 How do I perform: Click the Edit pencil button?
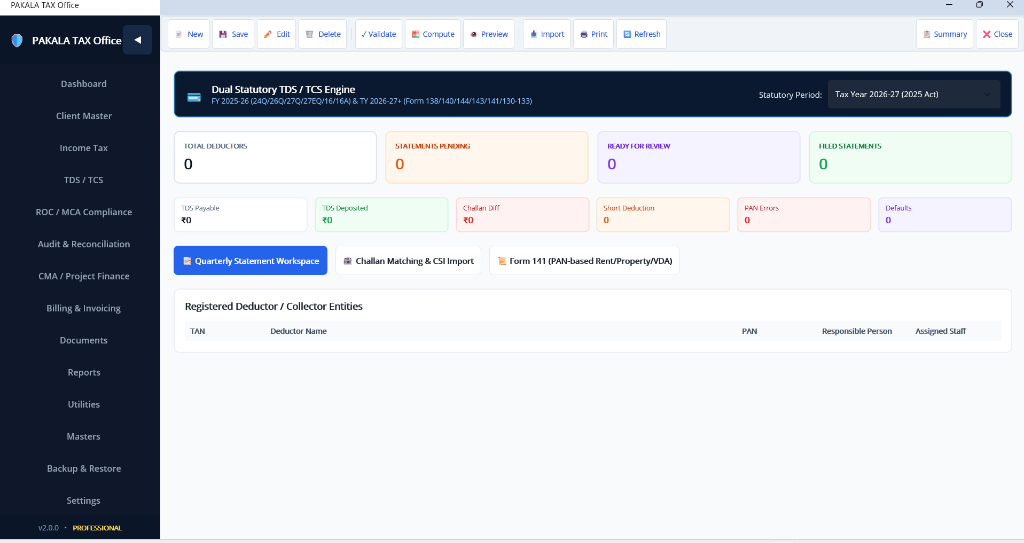[x=277, y=34]
